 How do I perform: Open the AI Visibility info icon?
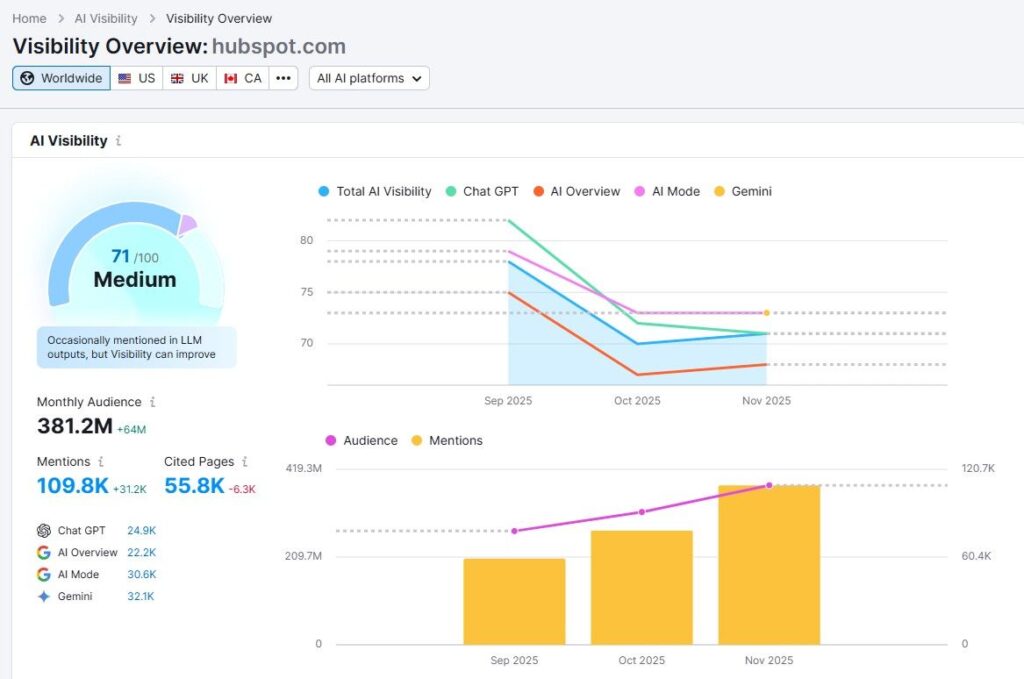coord(118,140)
